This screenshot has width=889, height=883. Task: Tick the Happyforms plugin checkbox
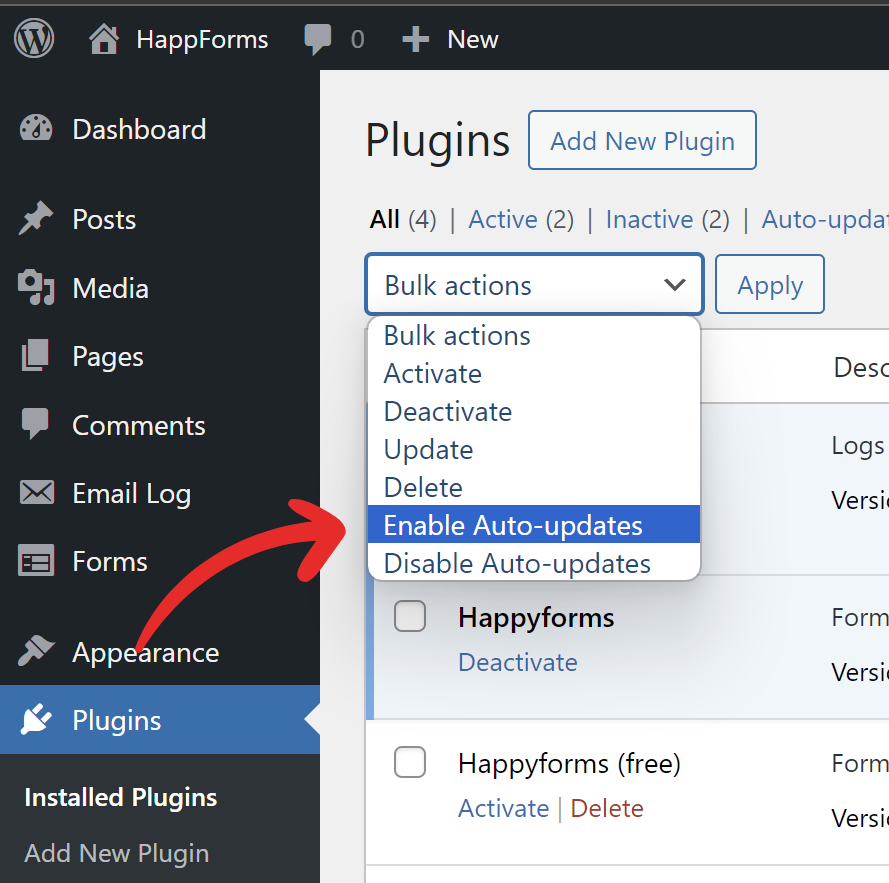pos(410,616)
